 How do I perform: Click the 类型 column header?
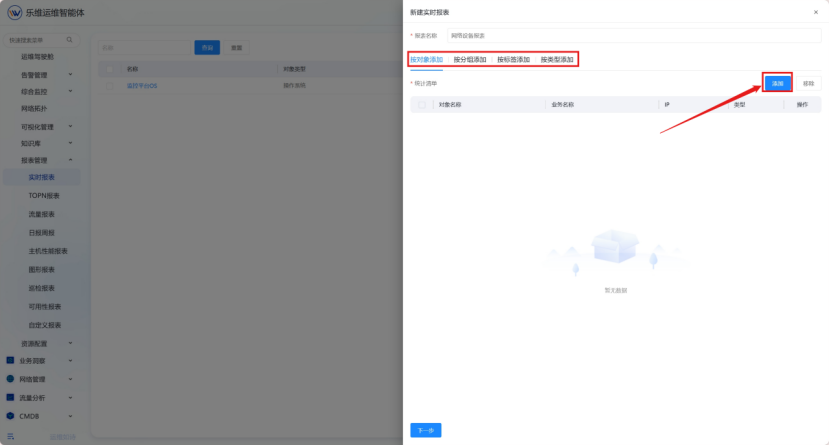(739, 105)
